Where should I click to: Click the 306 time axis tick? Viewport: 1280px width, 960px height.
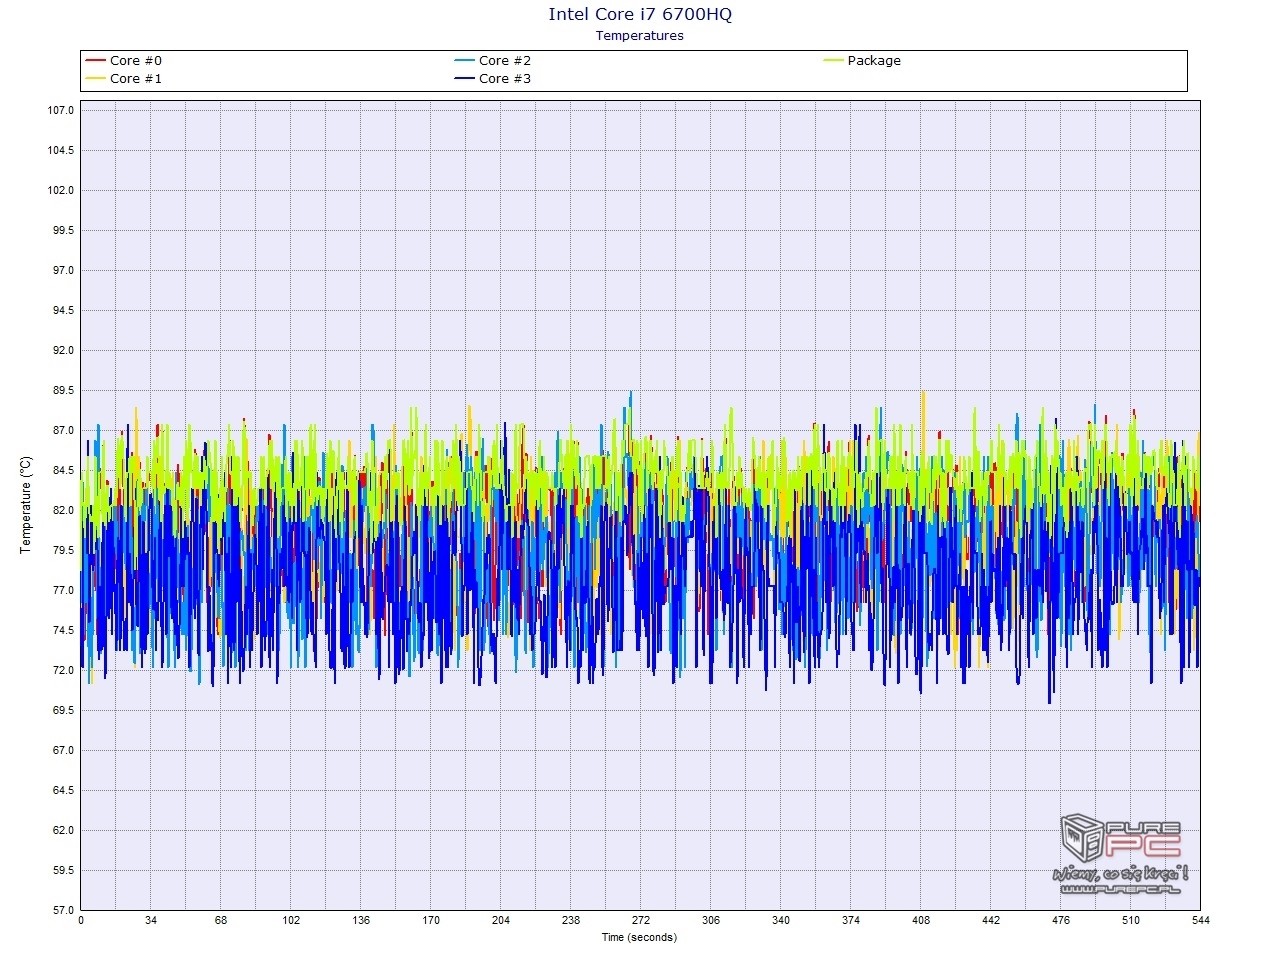(x=711, y=921)
